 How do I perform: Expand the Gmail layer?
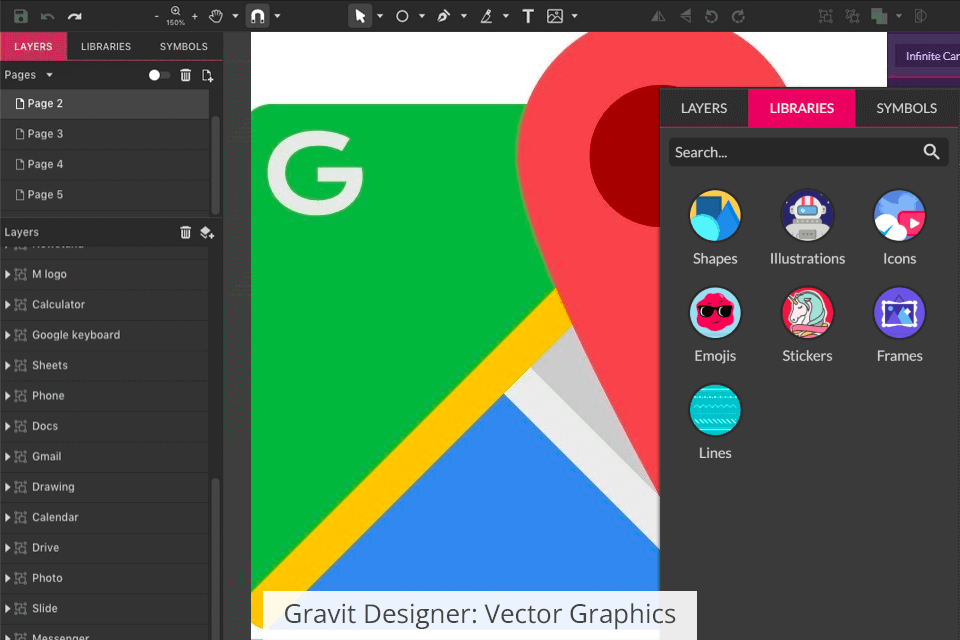pyautogui.click(x=7, y=457)
